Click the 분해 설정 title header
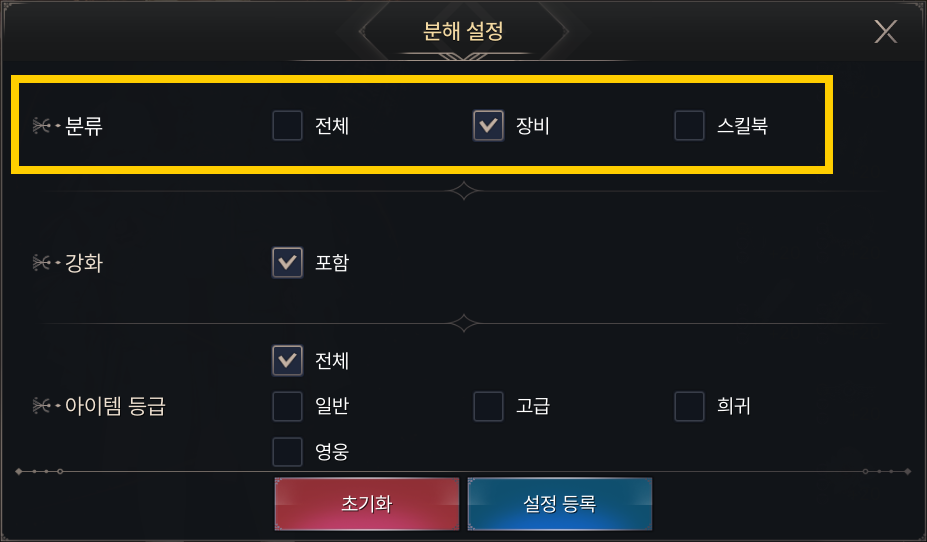This screenshot has height=542, width=927. (x=462, y=31)
